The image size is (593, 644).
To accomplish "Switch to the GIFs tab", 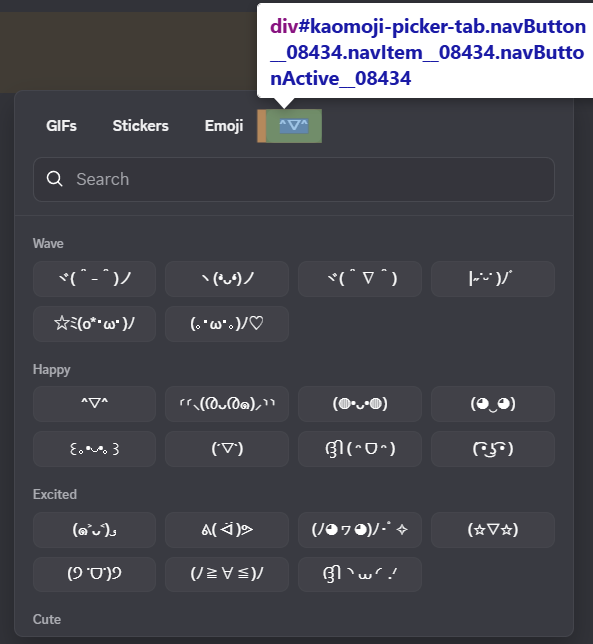I will click(61, 126).
